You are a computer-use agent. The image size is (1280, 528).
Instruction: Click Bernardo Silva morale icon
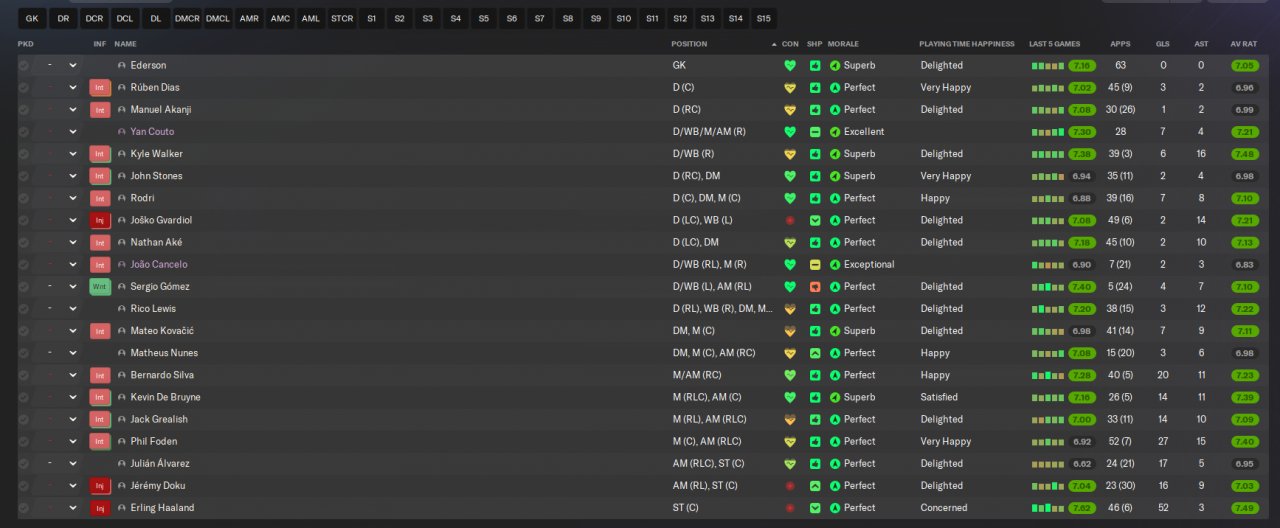coord(835,375)
